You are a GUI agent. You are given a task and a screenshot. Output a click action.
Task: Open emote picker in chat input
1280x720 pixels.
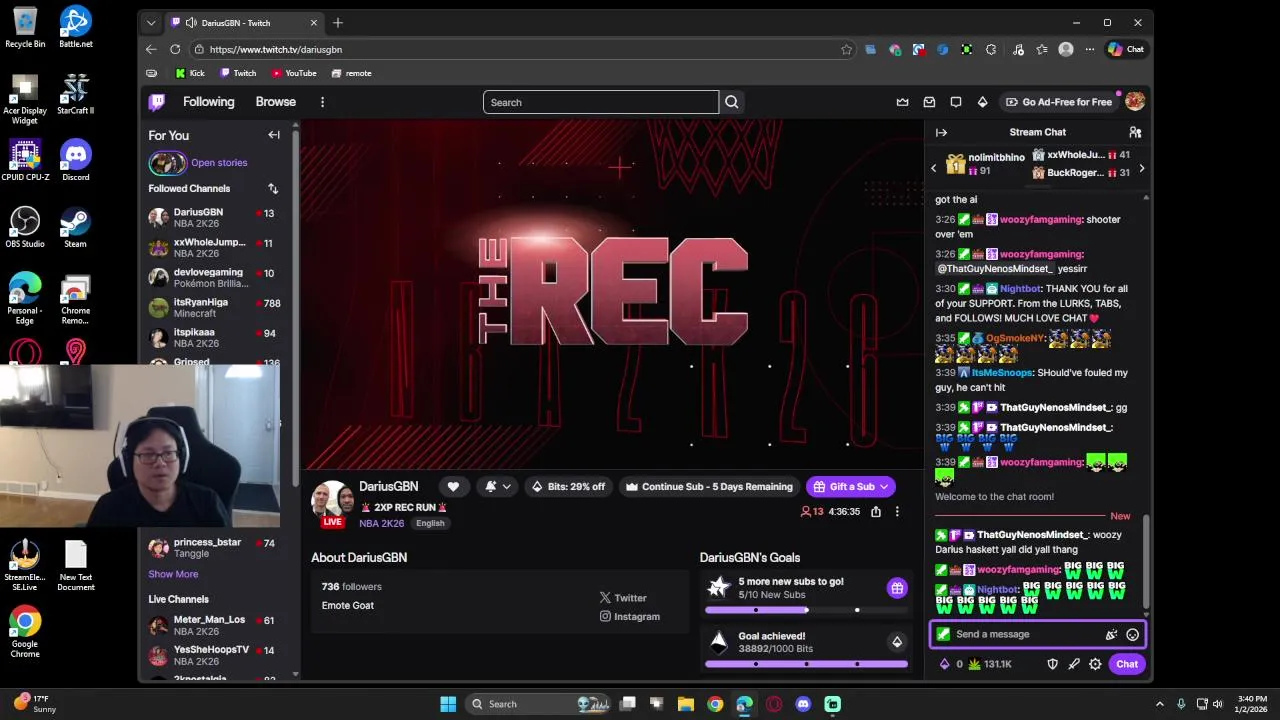(1132, 634)
